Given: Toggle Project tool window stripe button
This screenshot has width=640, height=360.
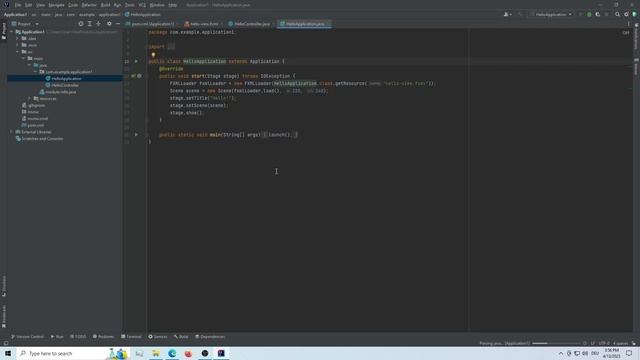Looking at the screenshot, I should 4,31.
